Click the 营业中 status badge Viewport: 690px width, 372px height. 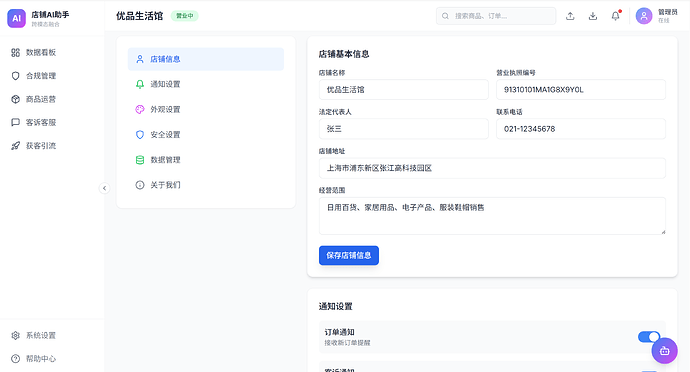[184, 16]
